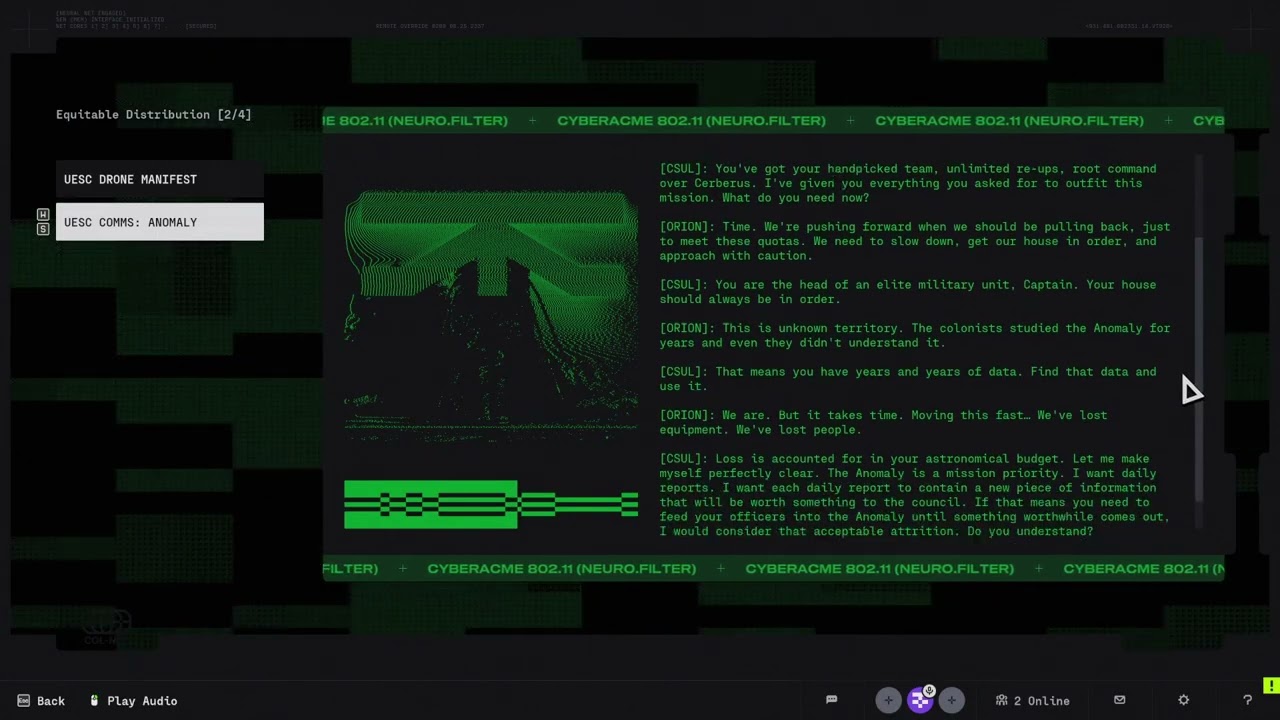Play Audio for this comms log
The image size is (1280, 720).
coord(134,701)
